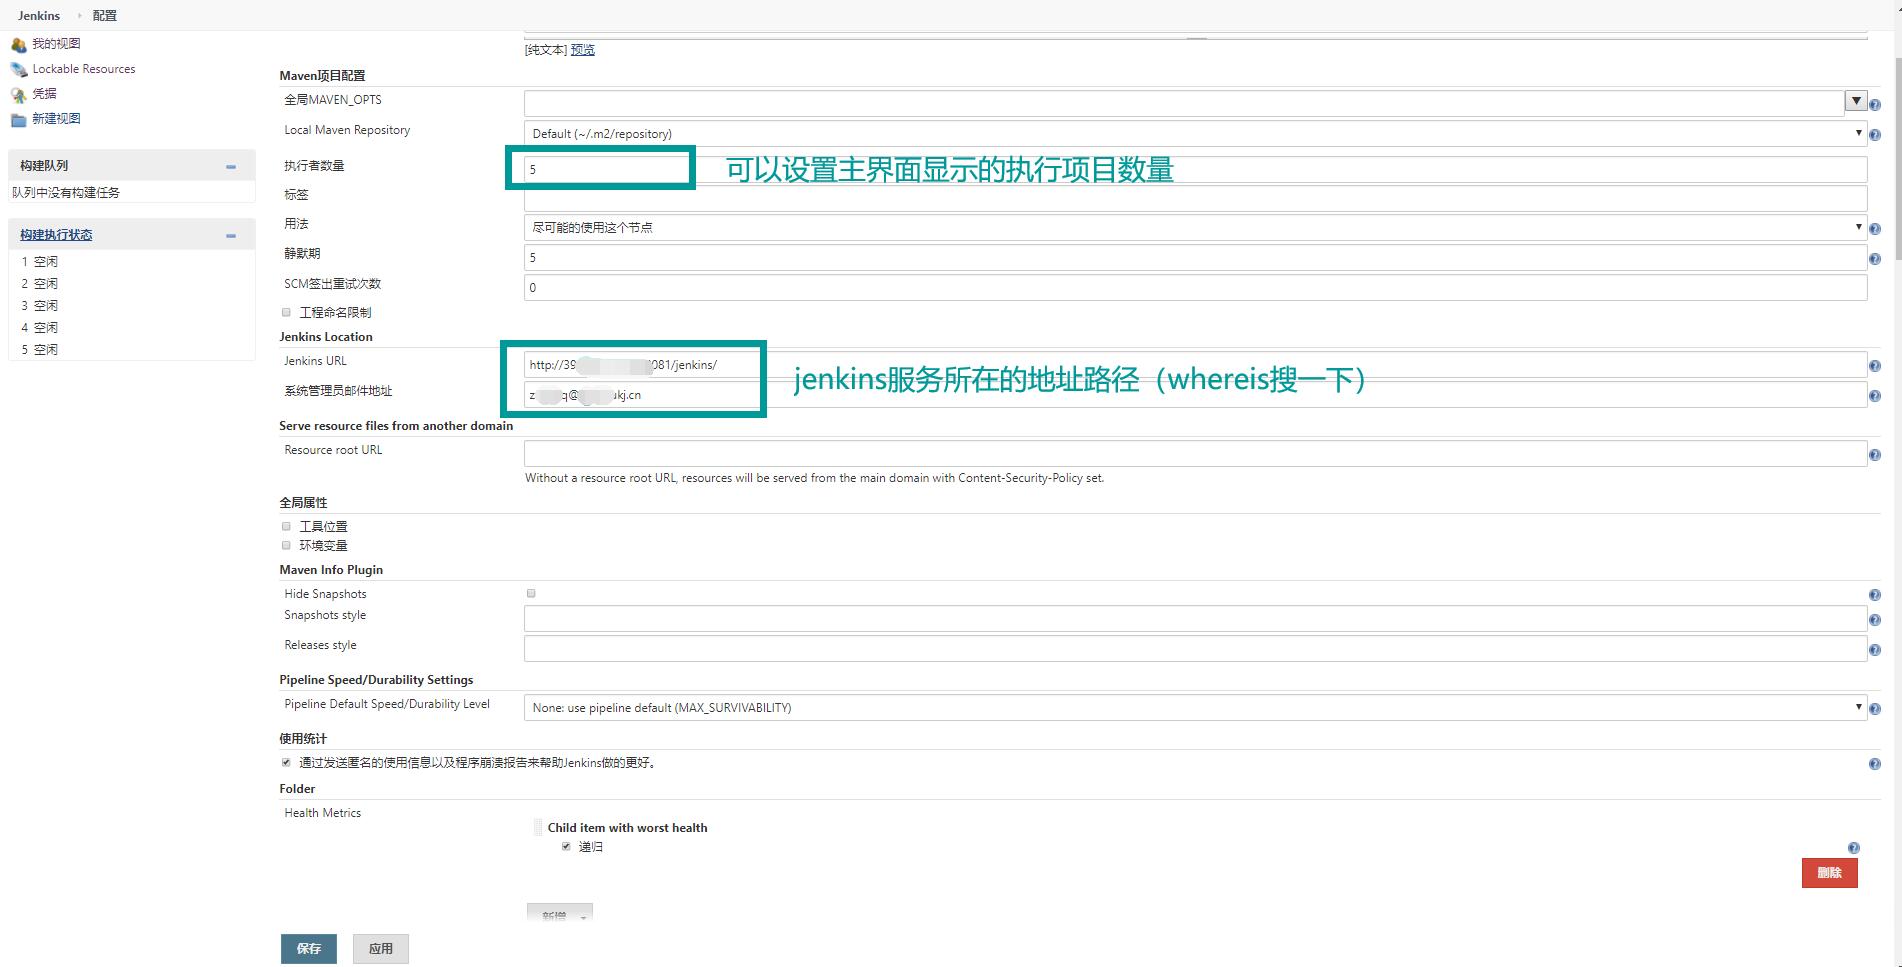Toggle the recursive (递归) checkbox
Viewport: 1902px width, 967px height.
pos(566,846)
